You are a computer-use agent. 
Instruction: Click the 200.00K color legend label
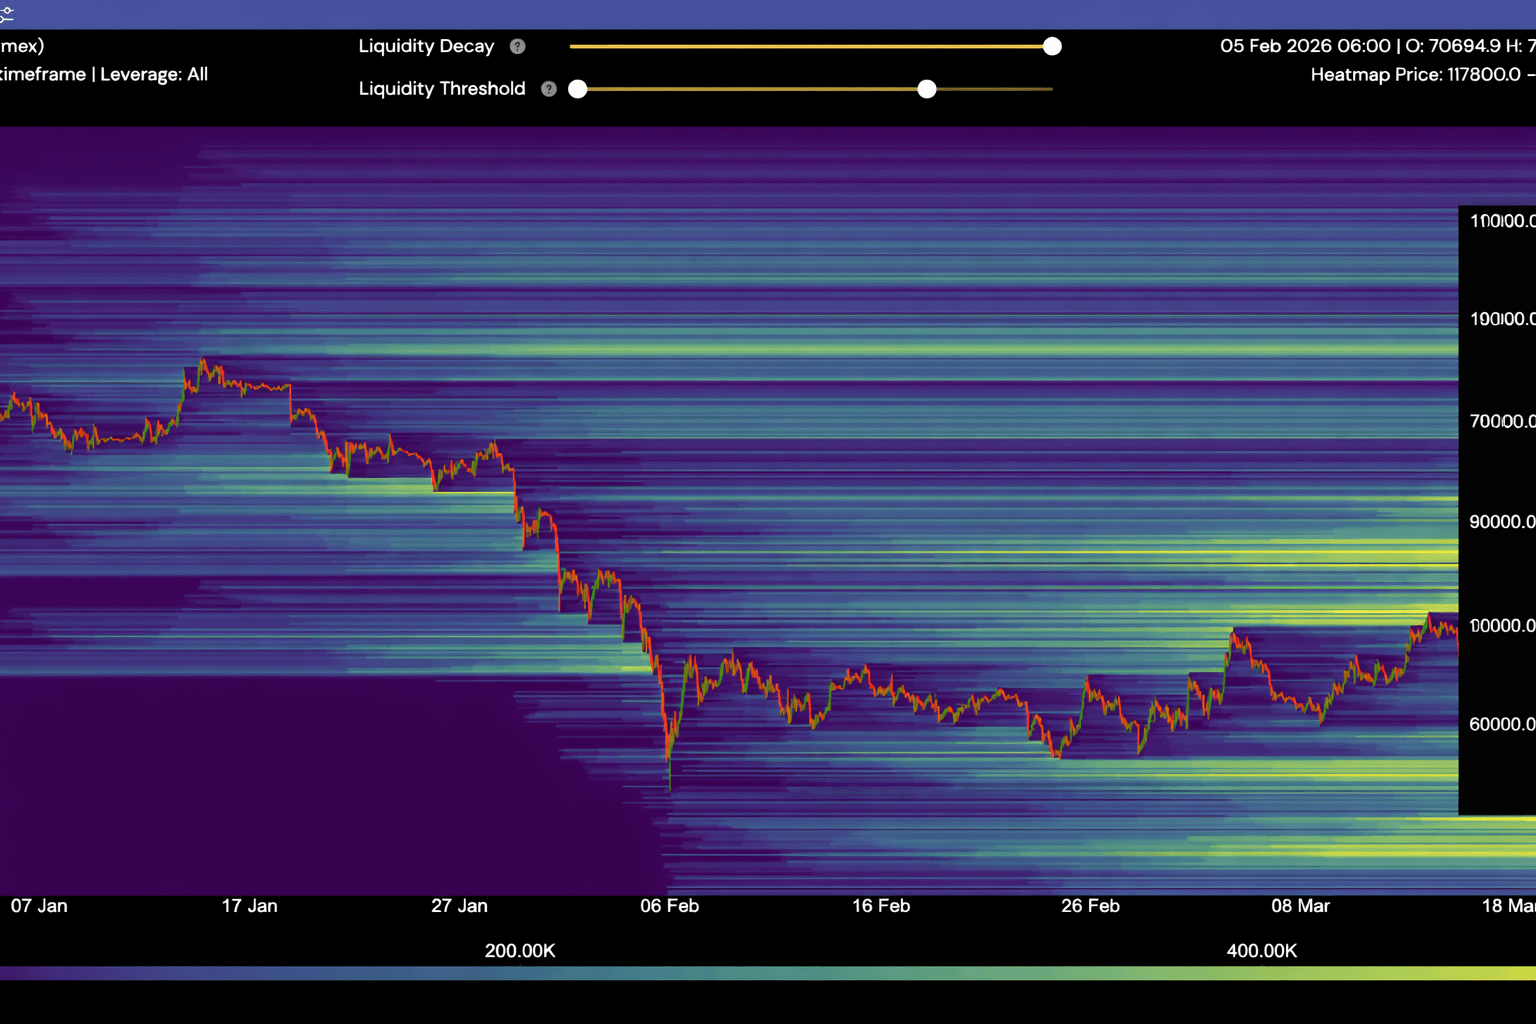pos(520,951)
